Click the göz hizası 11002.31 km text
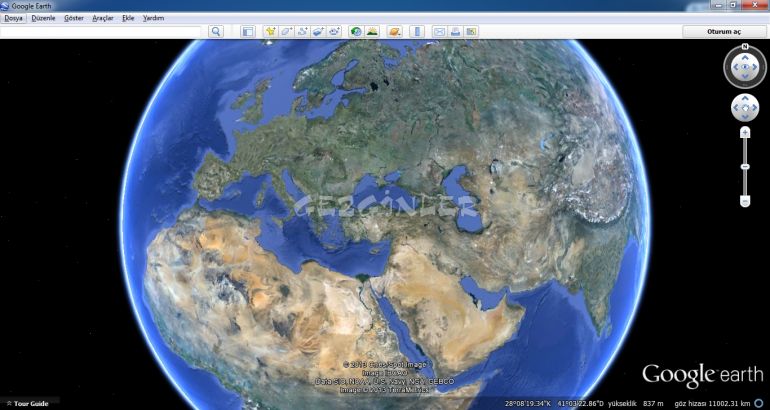This screenshot has width=770, height=410. pos(712,404)
